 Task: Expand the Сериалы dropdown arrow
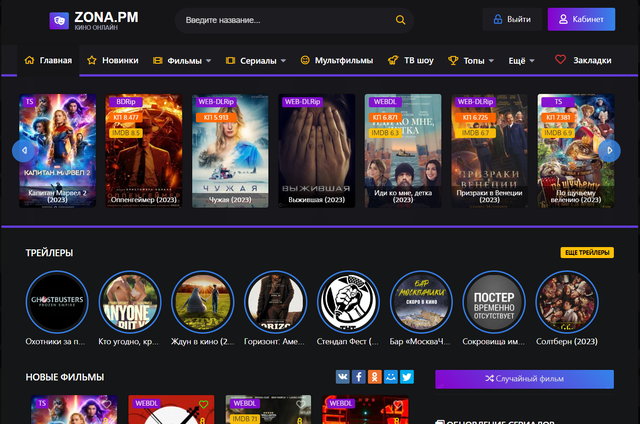[283, 60]
